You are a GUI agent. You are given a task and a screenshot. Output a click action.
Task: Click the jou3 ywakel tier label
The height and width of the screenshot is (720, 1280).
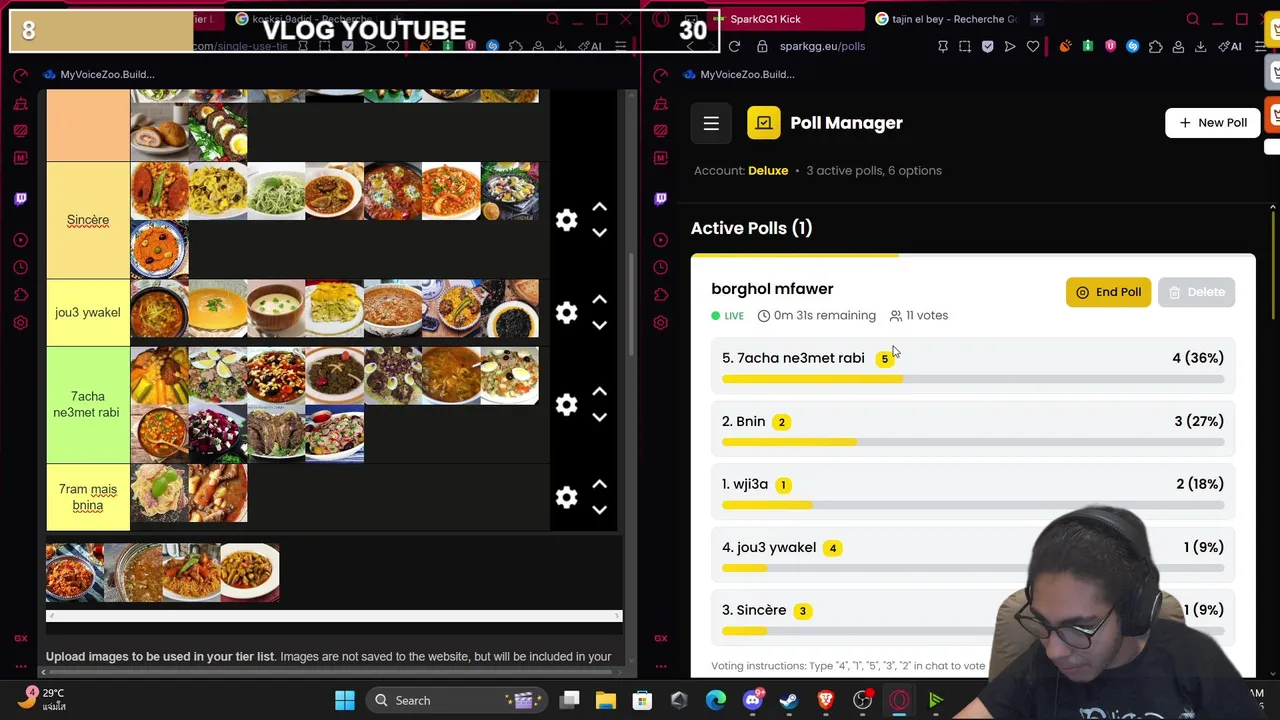point(88,313)
